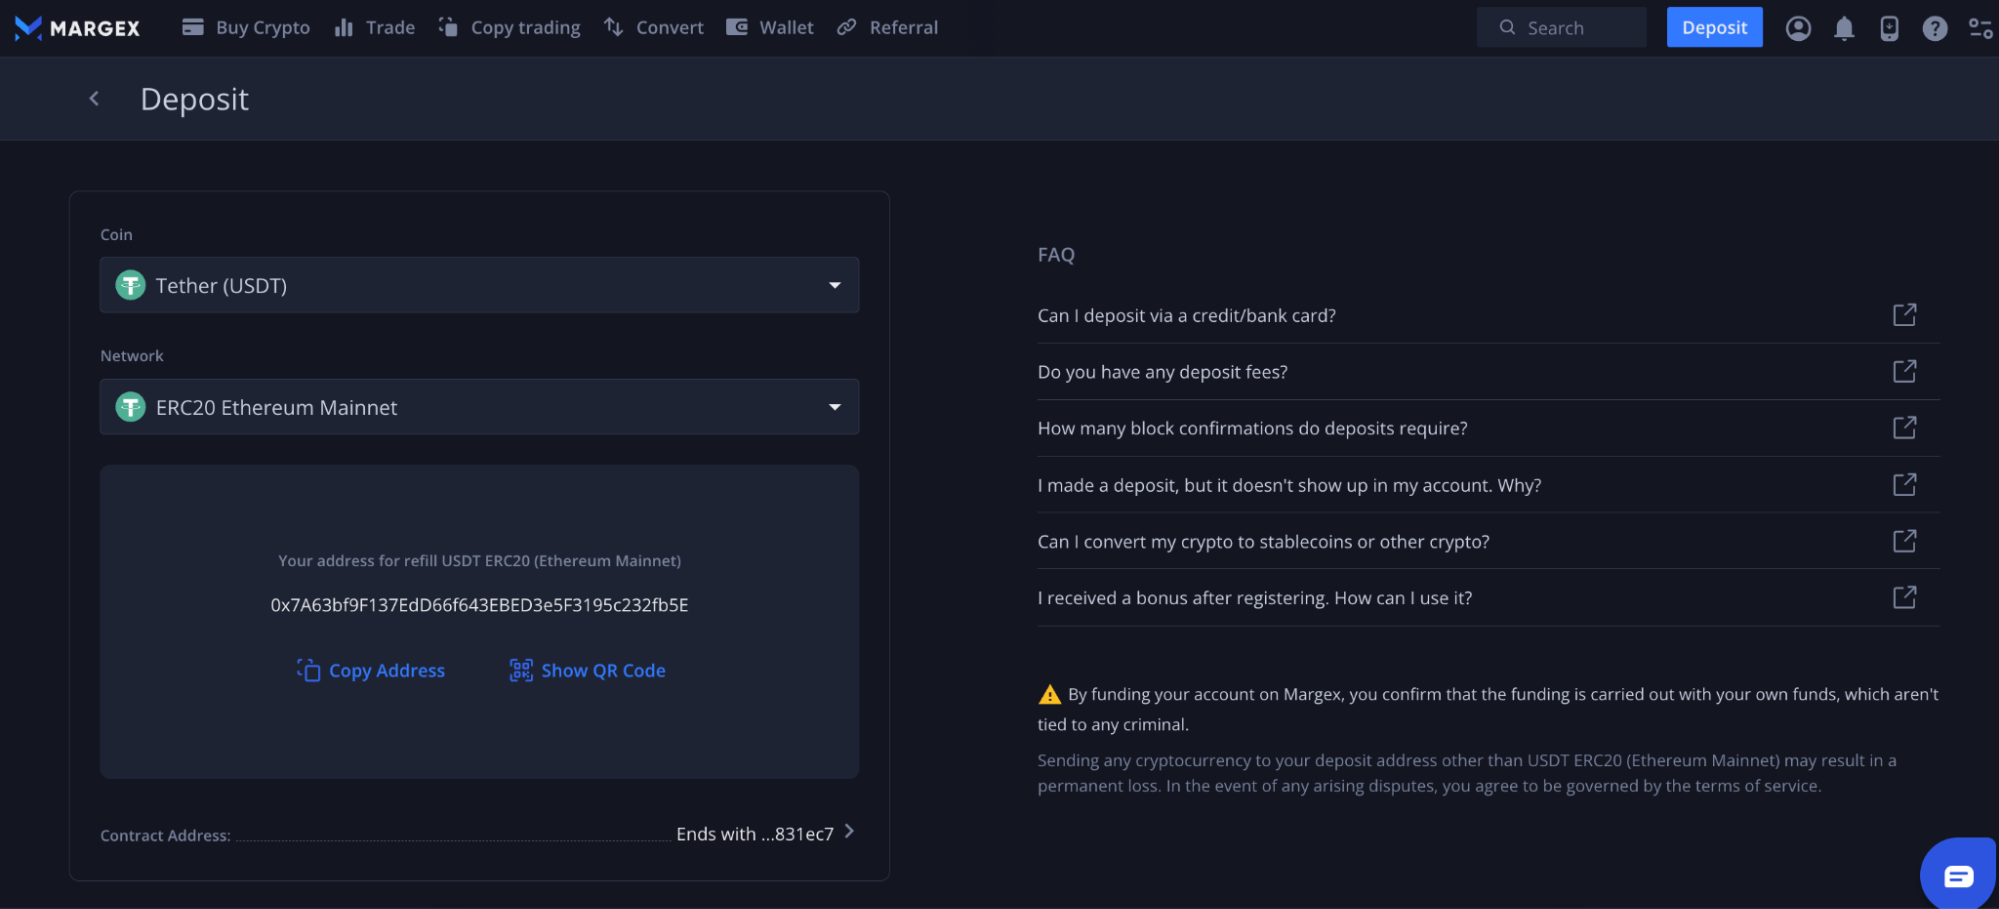Open the Wallet section
The width and height of the screenshot is (1999, 909).
click(x=770, y=28)
